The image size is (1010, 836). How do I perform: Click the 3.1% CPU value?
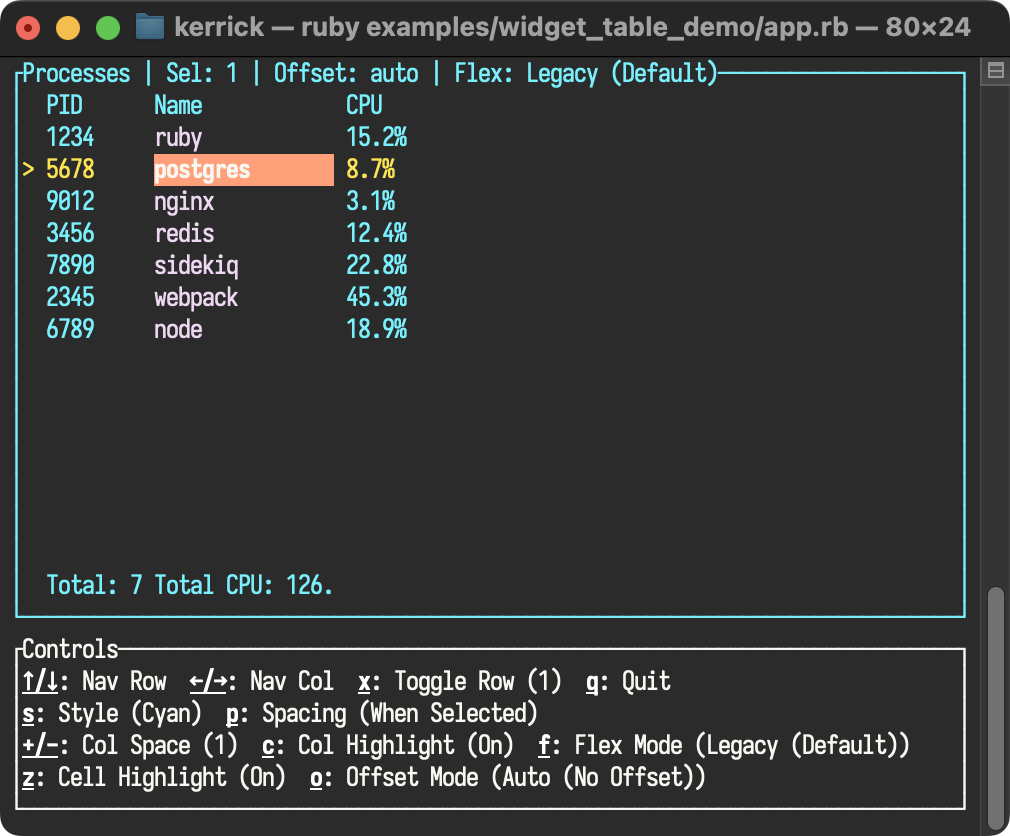click(370, 202)
